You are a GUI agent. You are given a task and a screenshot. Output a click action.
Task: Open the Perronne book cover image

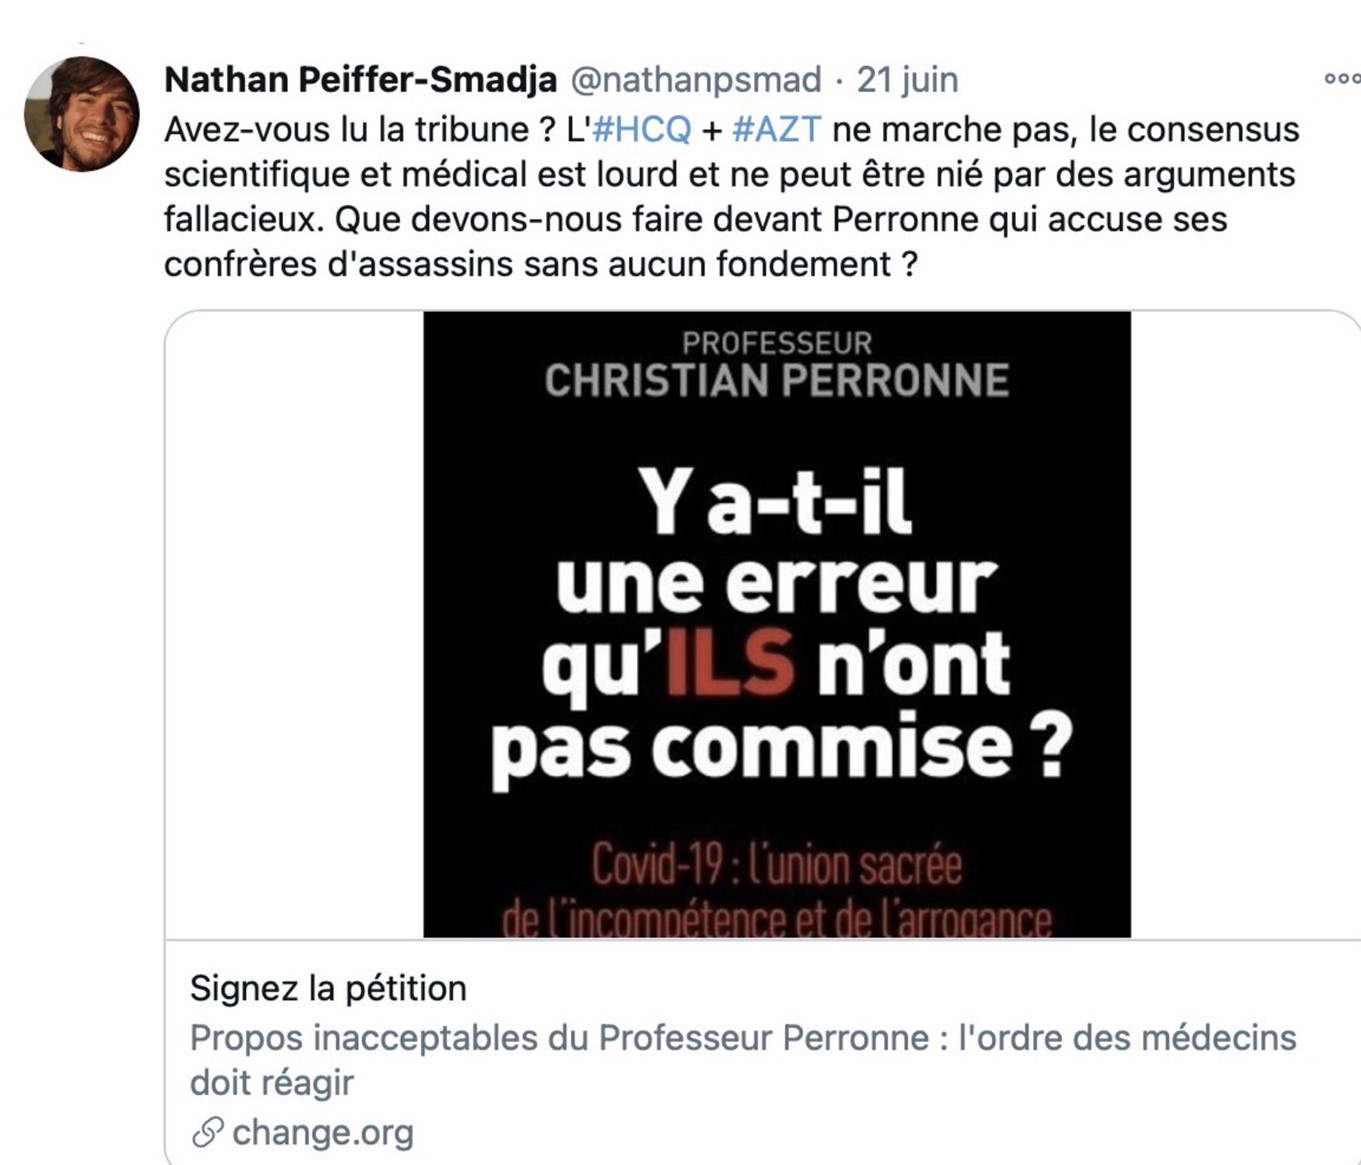coord(777,624)
